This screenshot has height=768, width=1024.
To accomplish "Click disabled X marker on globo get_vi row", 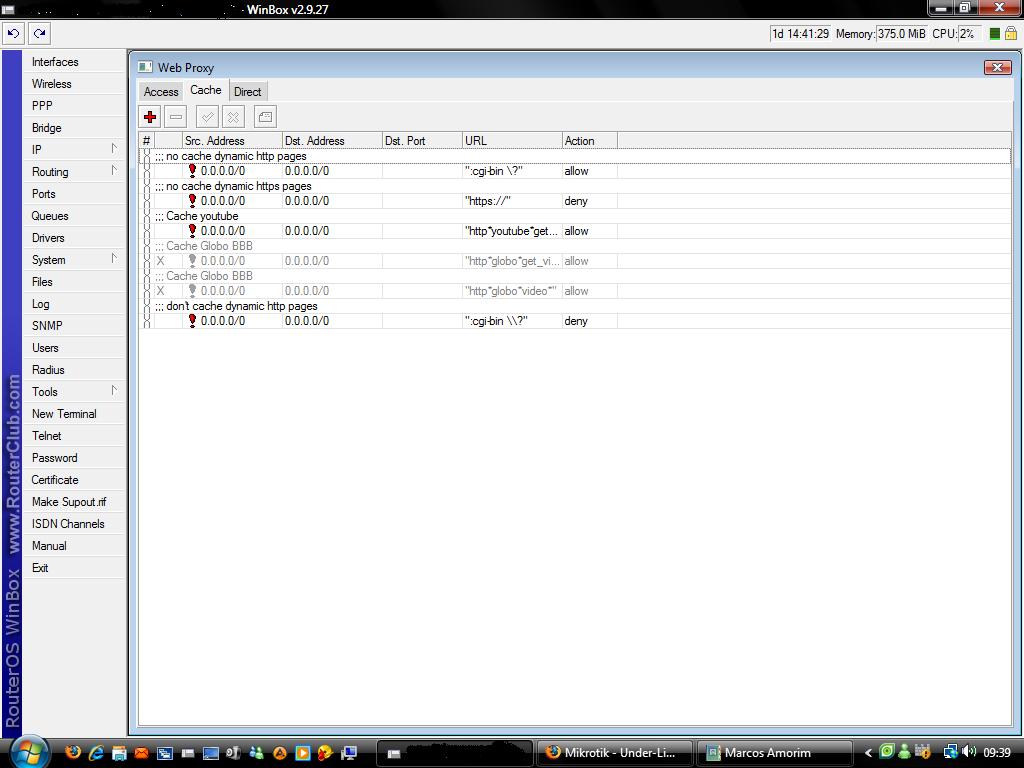I will pos(161,261).
